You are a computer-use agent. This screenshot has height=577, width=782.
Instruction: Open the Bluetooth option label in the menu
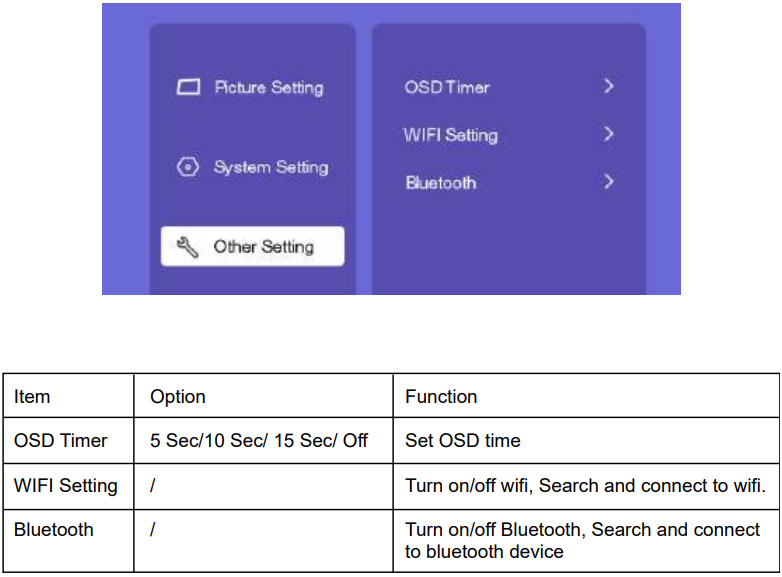pos(440,183)
